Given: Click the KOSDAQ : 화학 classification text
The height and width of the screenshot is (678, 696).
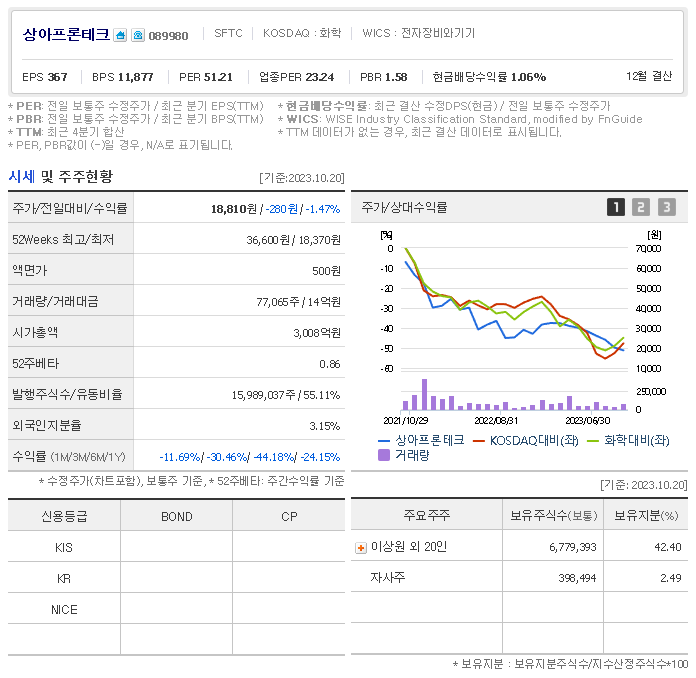Looking at the screenshot, I should click(x=302, y=33).
